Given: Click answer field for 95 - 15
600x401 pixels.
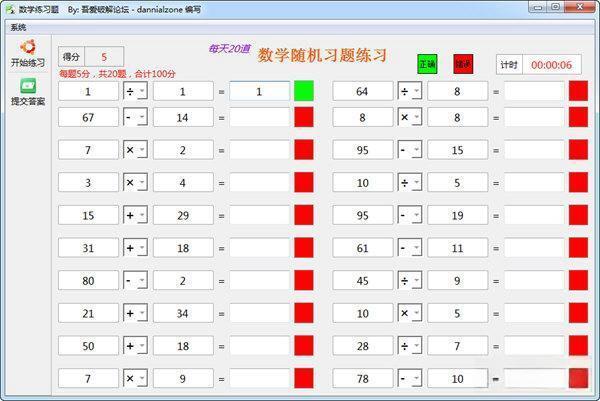Looking at the screenshot, I should [534, 150].
